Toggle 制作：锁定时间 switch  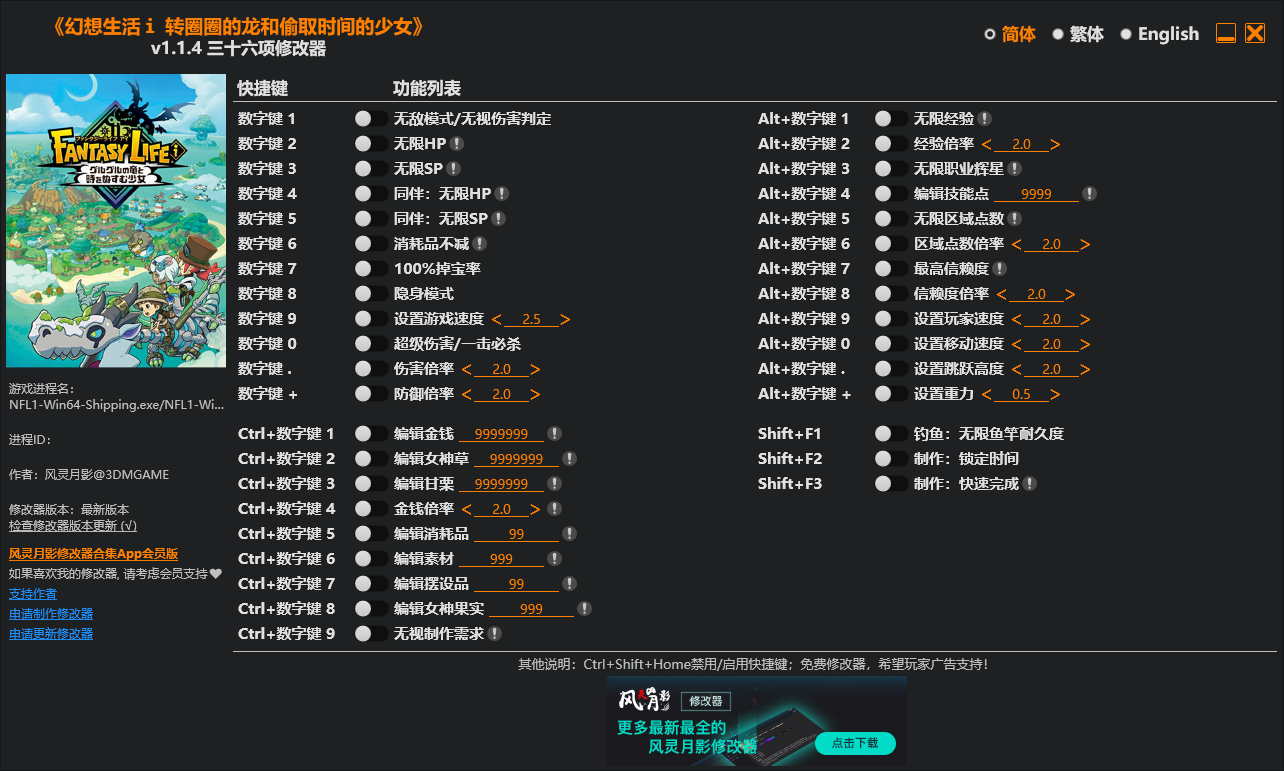[891, 459]
